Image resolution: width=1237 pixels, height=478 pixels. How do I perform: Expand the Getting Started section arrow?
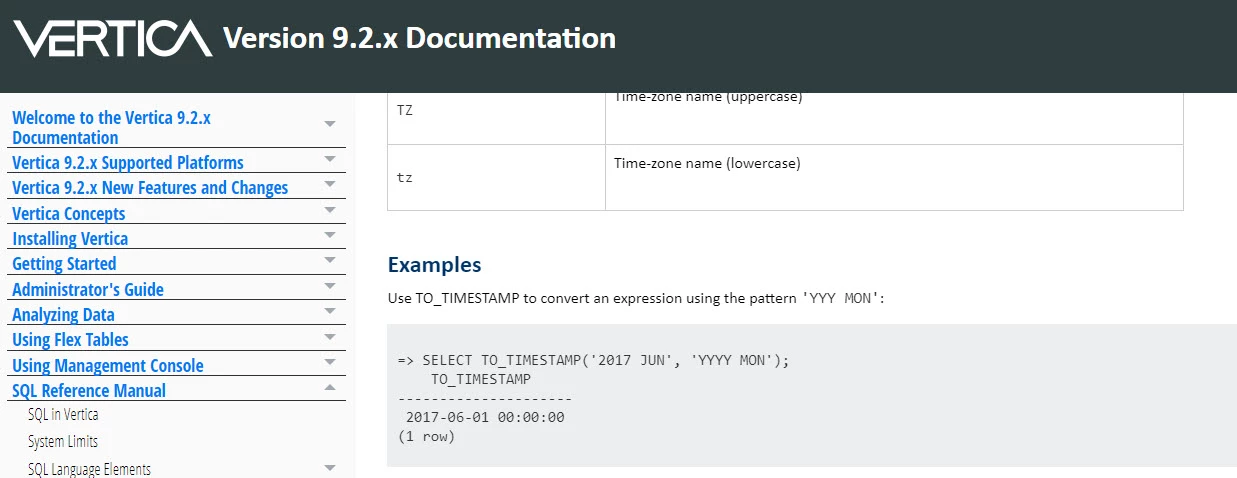click(x=330, y=260)
